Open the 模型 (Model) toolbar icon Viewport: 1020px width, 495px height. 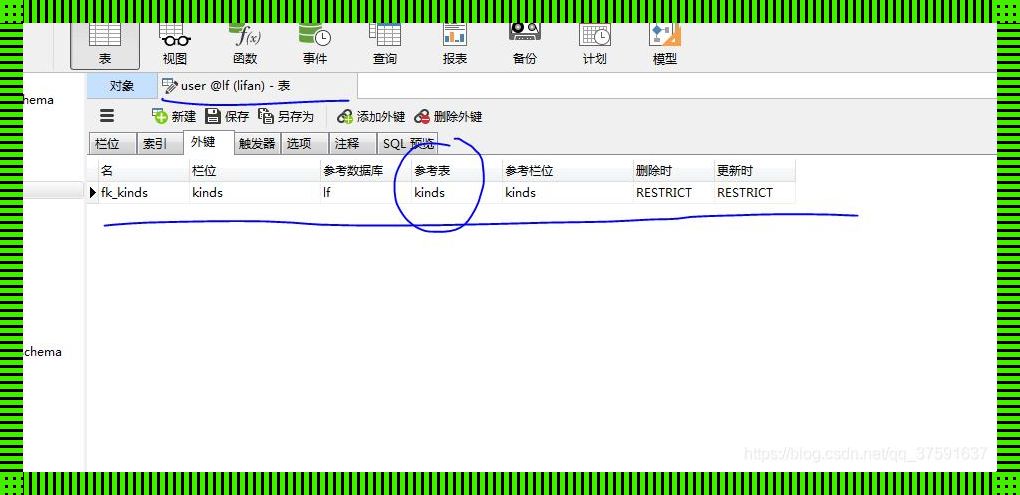tap(665, 46)
